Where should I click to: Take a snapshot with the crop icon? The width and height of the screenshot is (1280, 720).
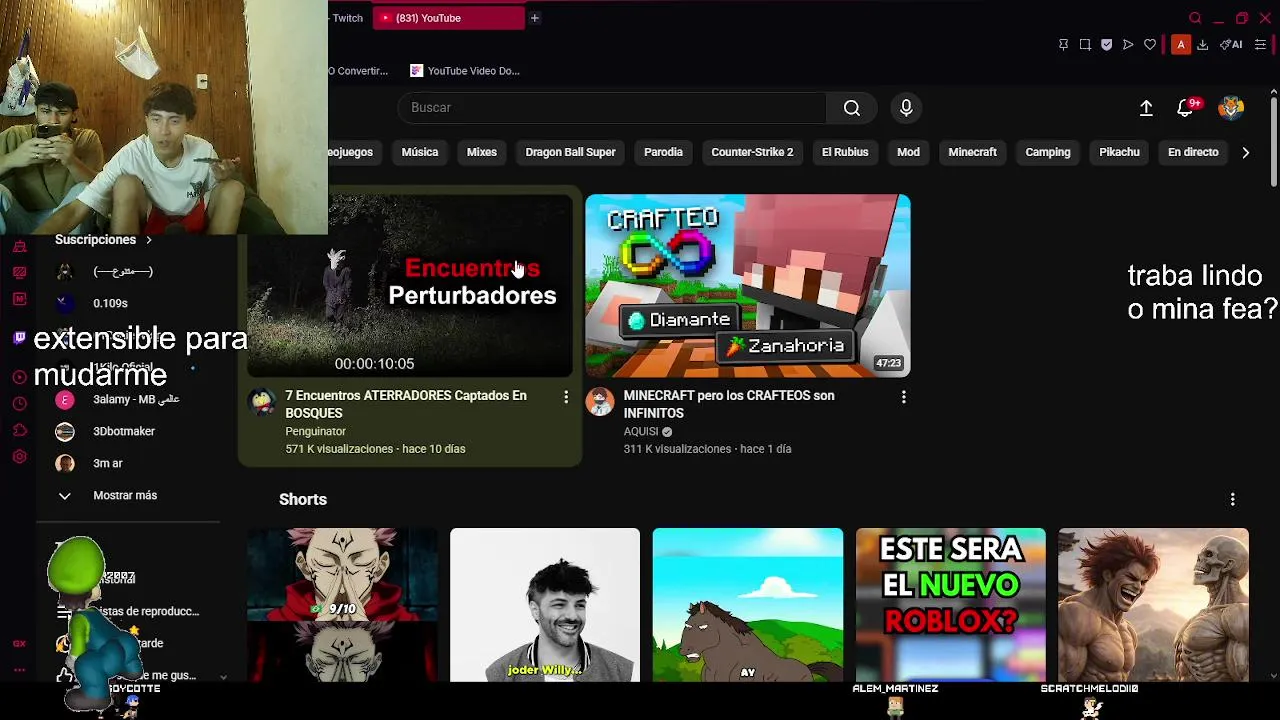click(x=1085, y=45)
